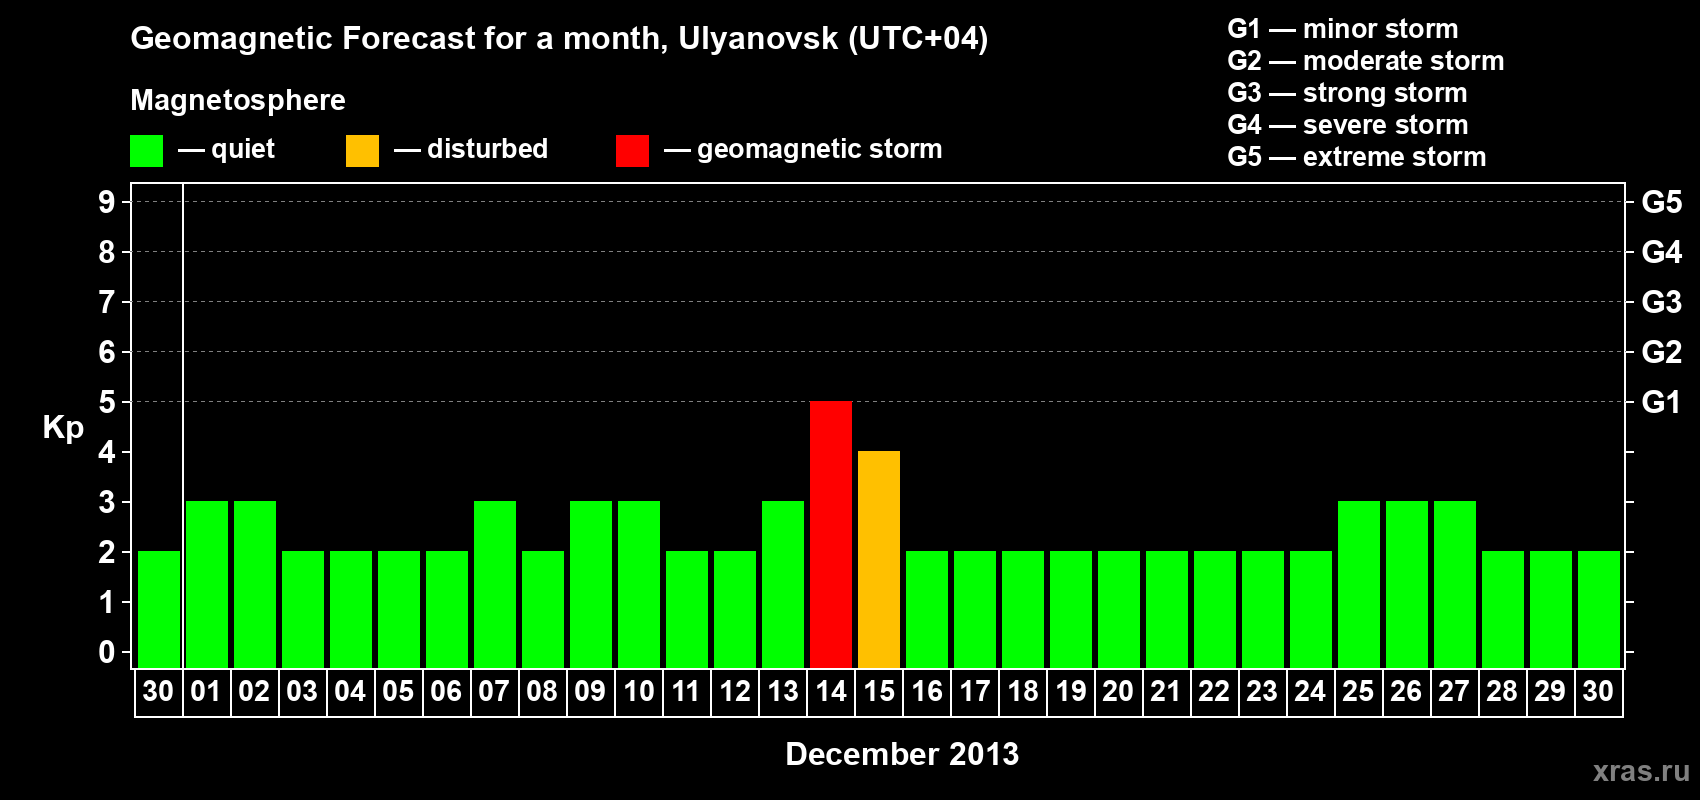Viewport: 1700px width, 800px height.
Task: Click the date label 29 on the axis
Action: tap(1550, 691)
